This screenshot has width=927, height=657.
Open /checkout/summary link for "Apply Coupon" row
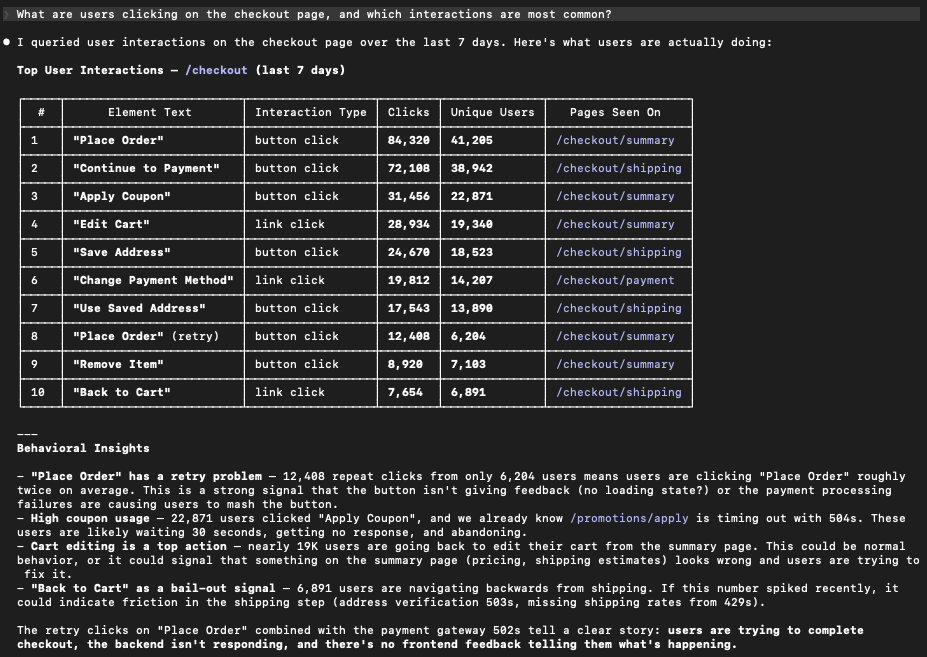615,196
